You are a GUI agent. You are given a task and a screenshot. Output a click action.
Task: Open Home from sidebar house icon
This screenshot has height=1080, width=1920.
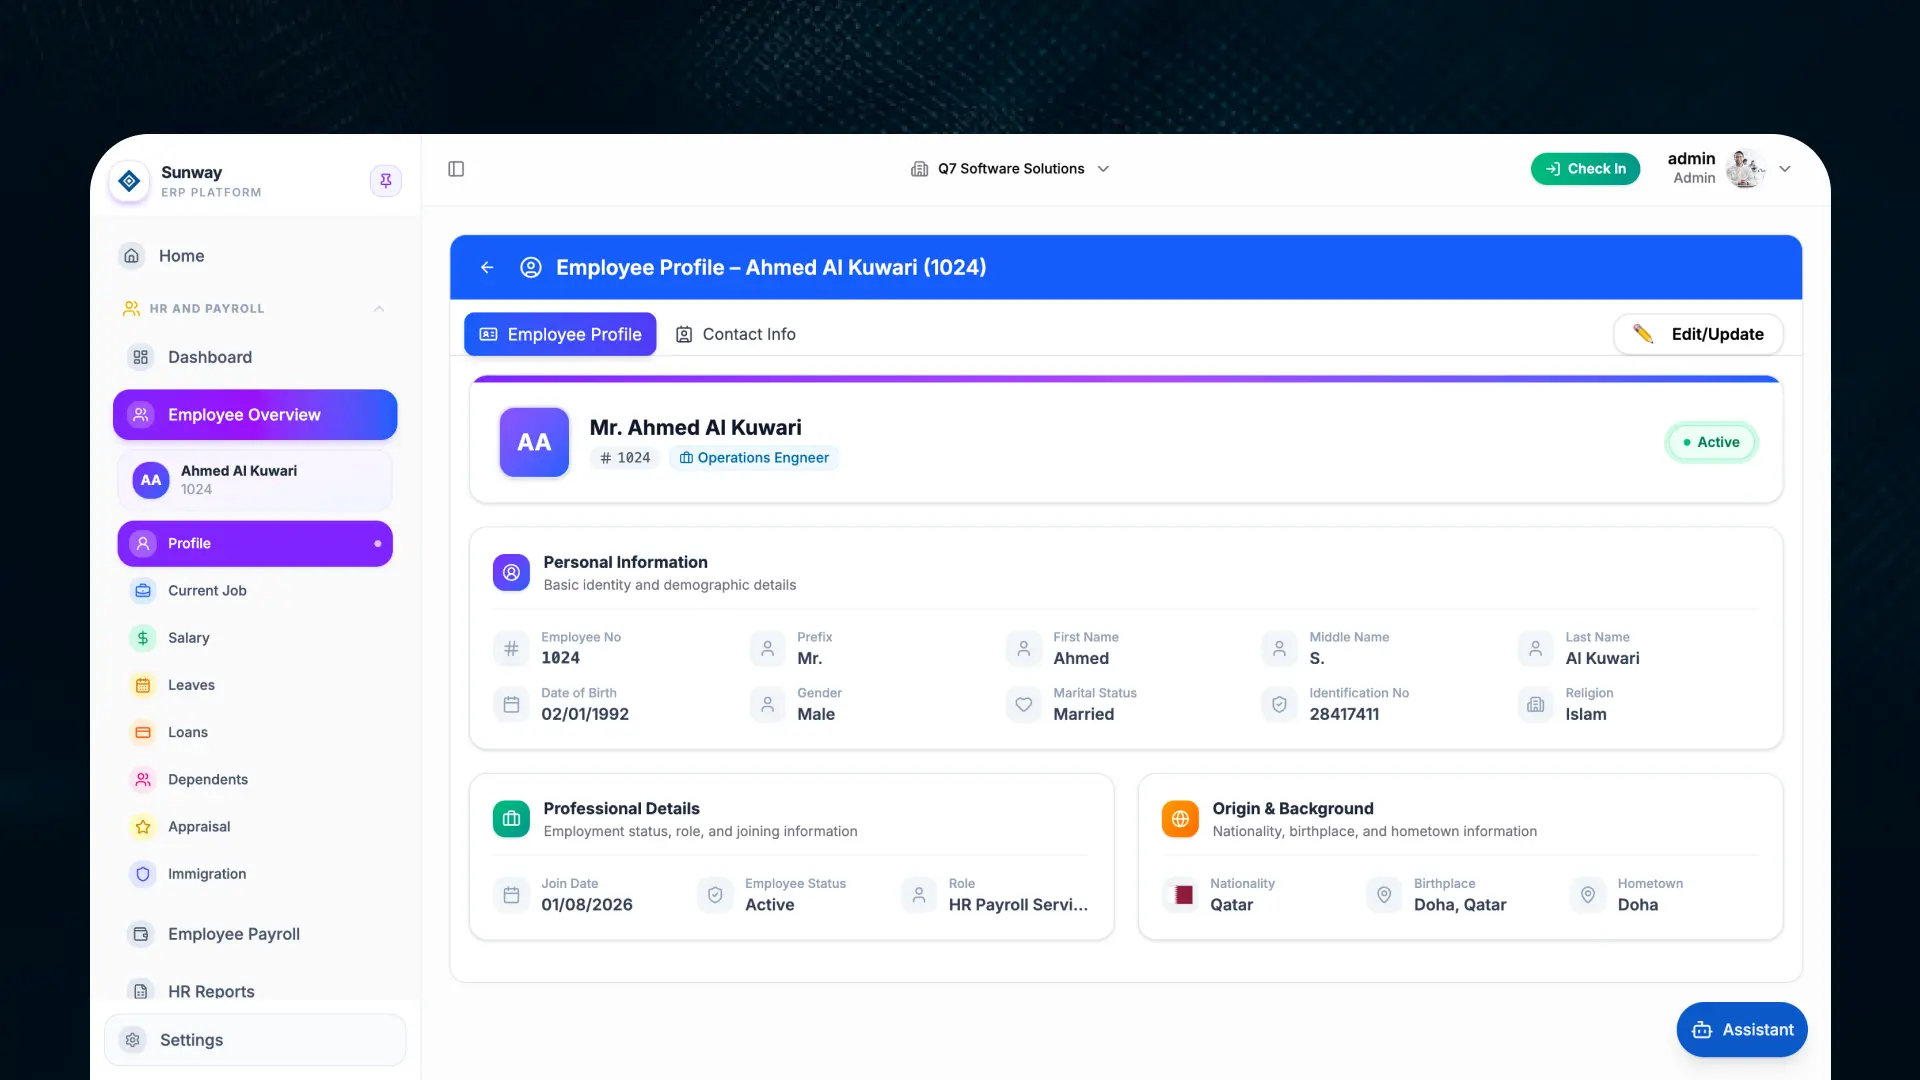(131, 256)
